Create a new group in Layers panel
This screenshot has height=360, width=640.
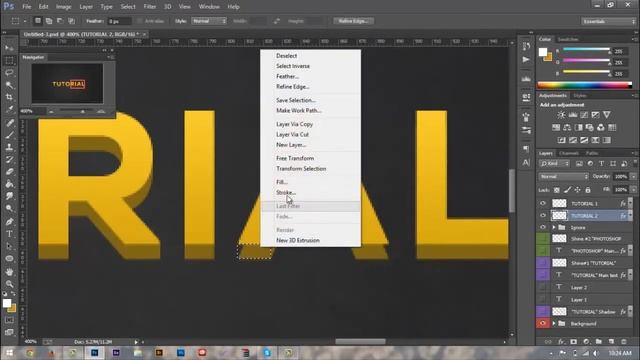(598, 342)
